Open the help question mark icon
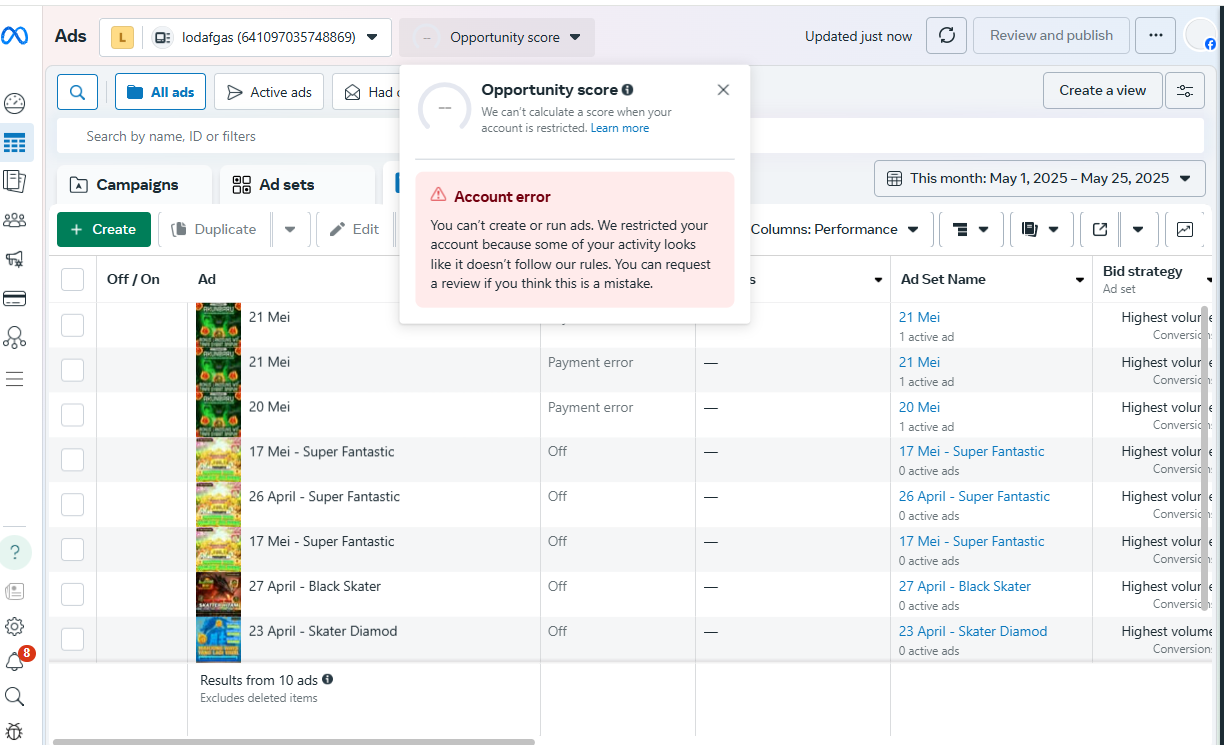This screenshot has width=1224, height=745. pyautogui.click(x=15, y=552)
